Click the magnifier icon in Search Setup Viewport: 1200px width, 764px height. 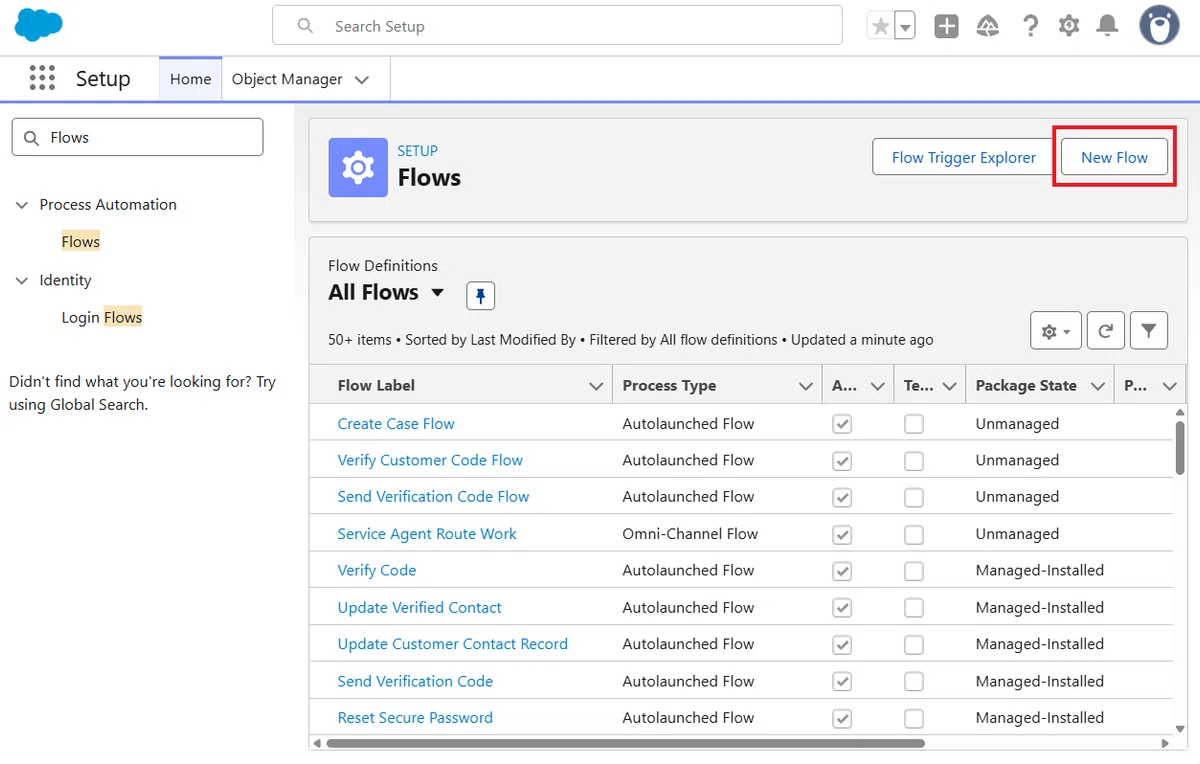[306, 26]
